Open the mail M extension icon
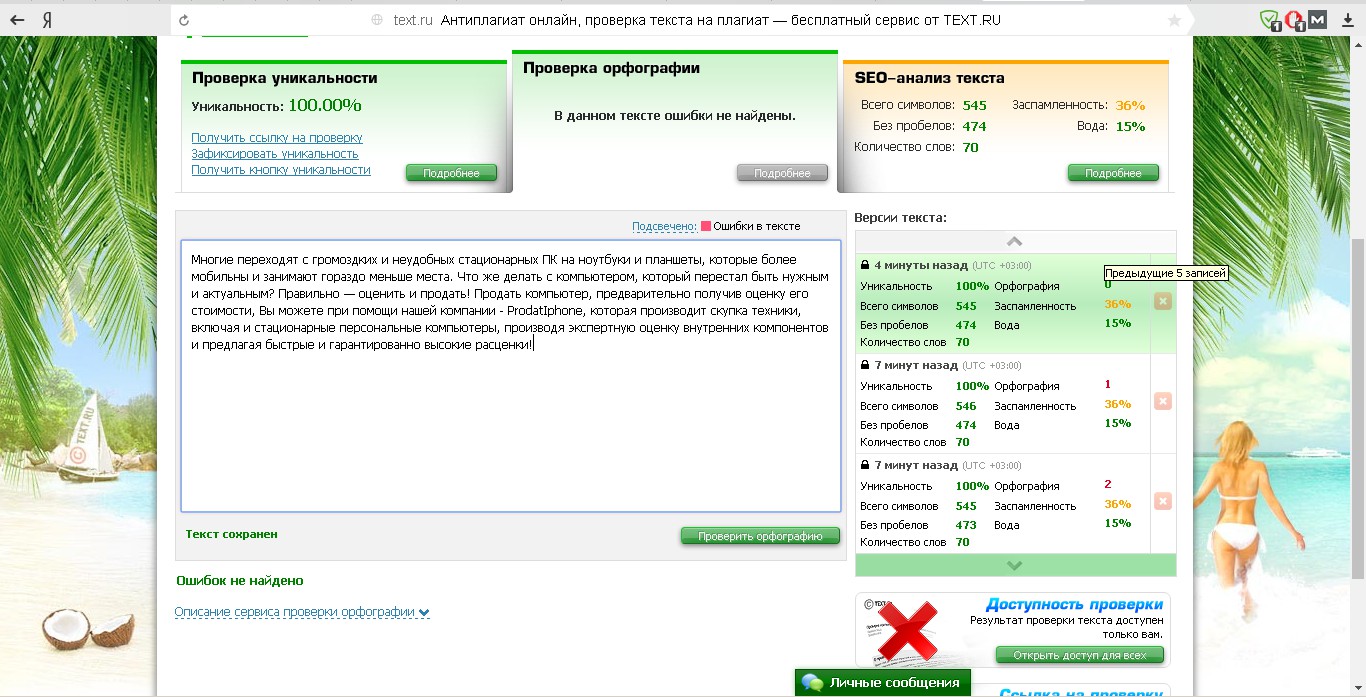This screenshot has height=697, width=1366. pos(1318,19)
